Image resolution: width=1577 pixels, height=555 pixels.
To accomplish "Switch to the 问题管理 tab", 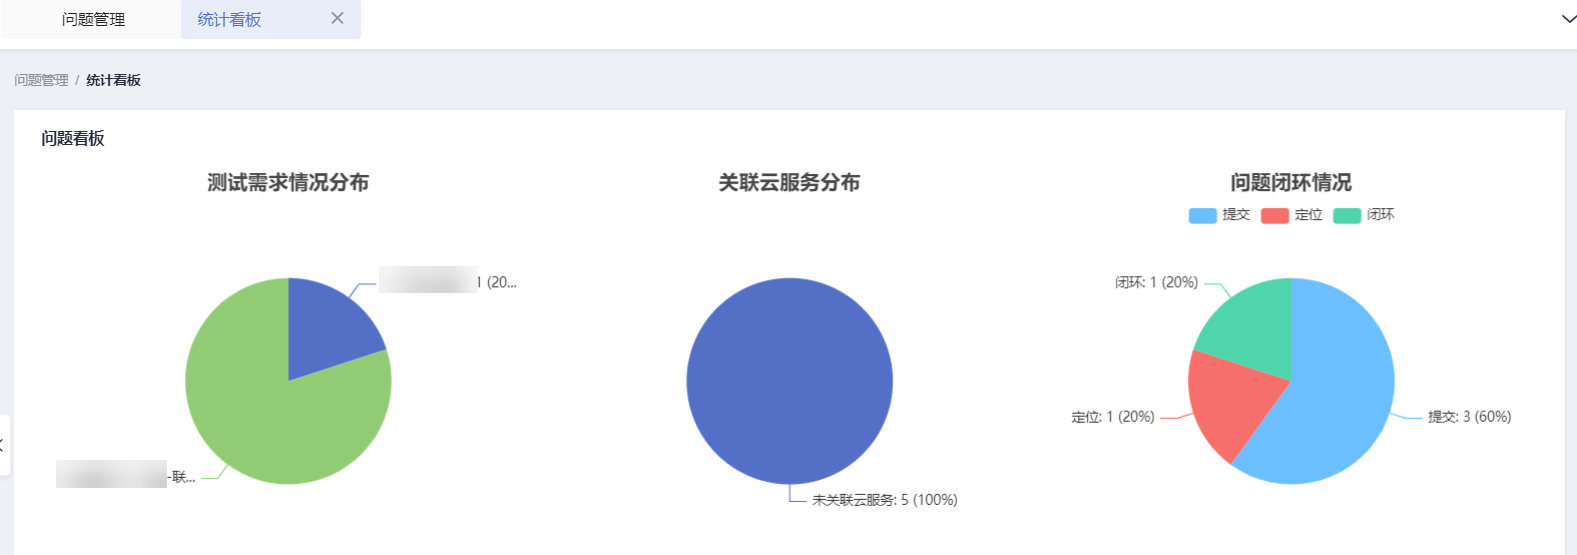I will [93, 19].
